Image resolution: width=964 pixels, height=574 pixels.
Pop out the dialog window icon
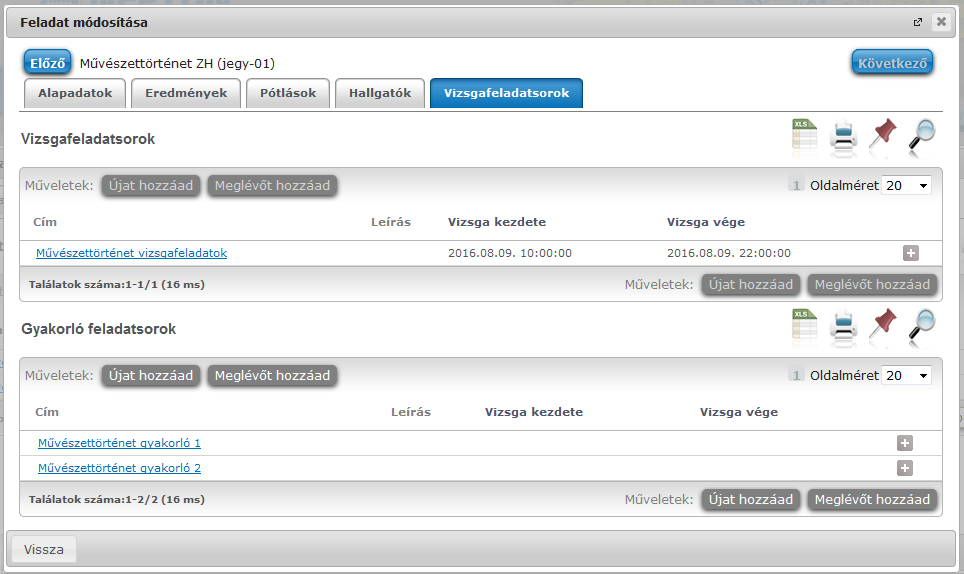tap(918, 22)
